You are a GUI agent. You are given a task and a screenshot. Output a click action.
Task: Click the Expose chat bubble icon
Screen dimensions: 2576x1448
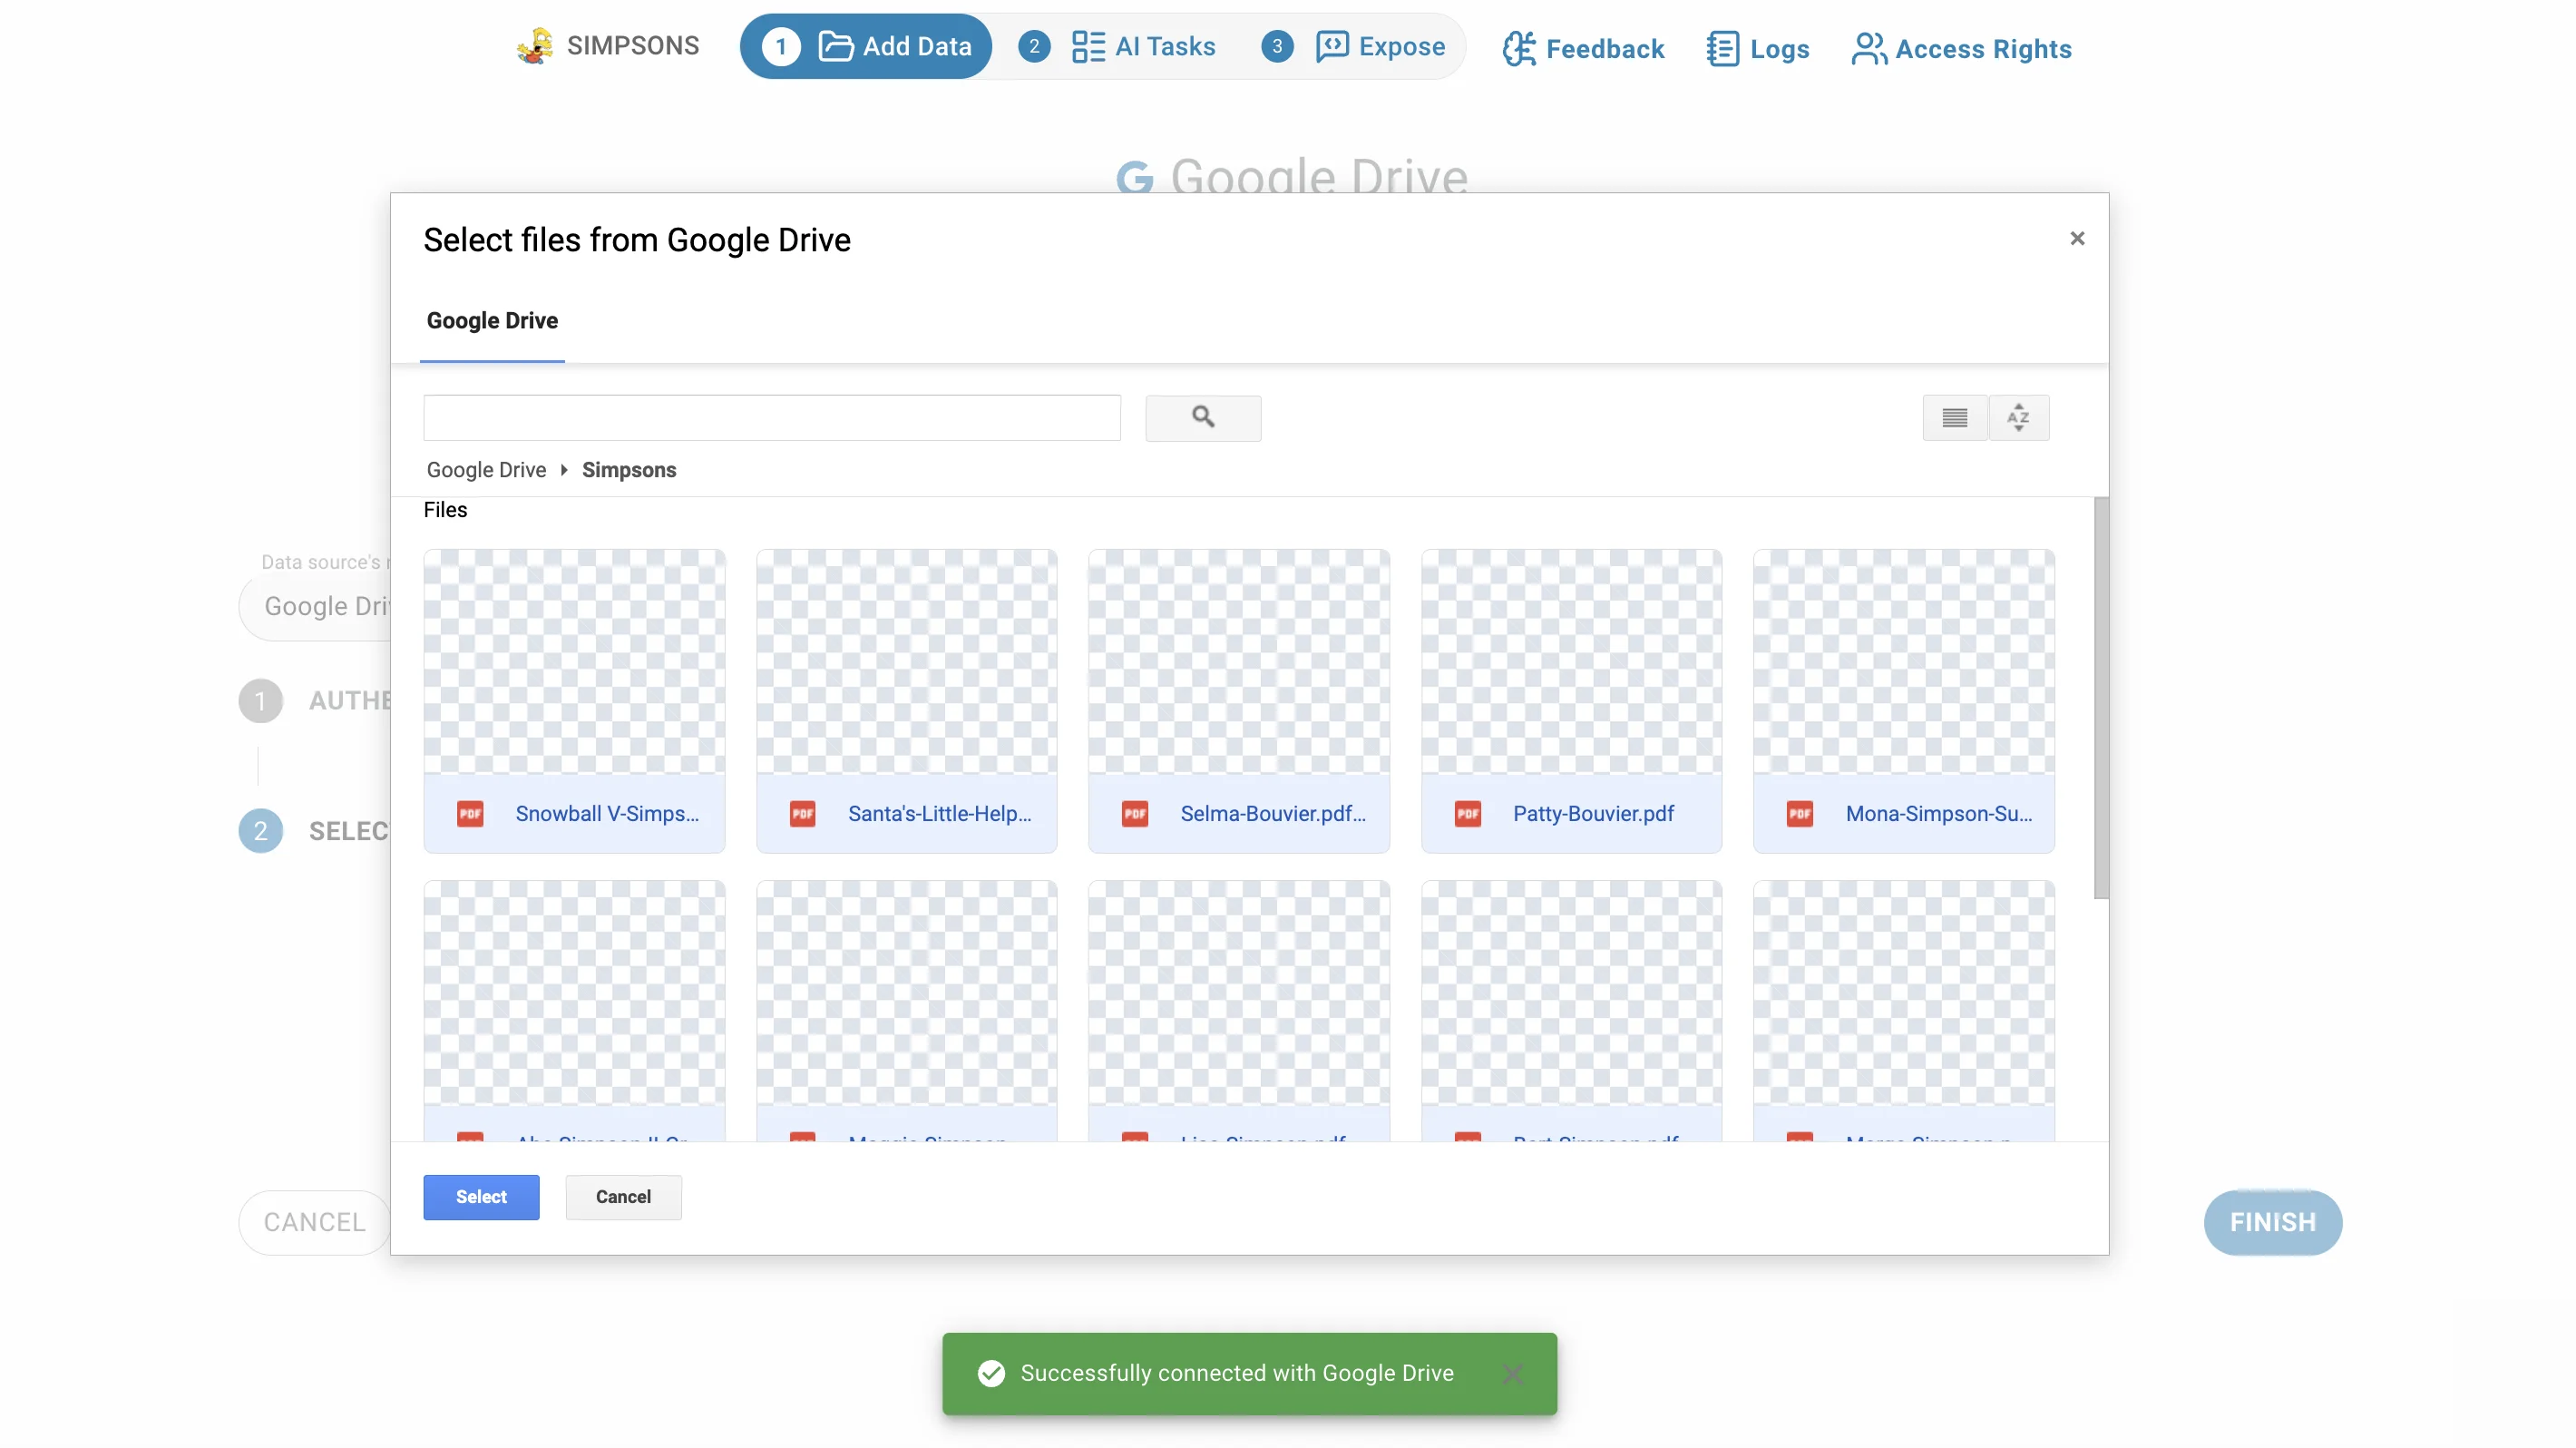(1332, 46)
